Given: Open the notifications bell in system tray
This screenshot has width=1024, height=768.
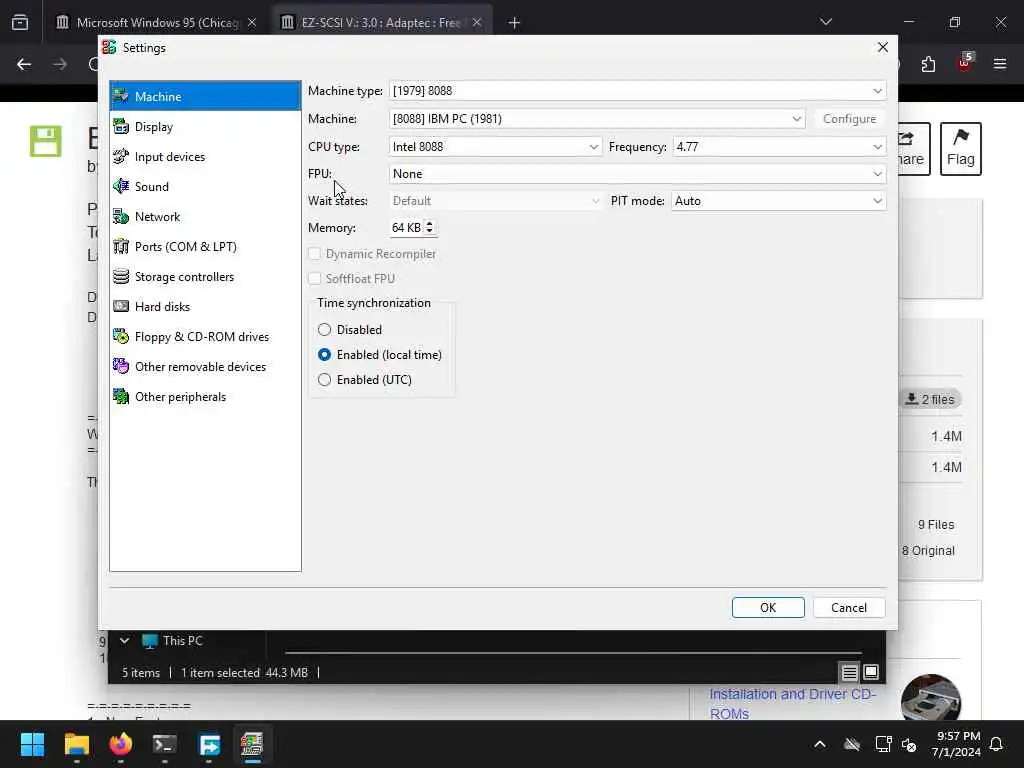Looking at the screenshot, I should pos(997,744).
